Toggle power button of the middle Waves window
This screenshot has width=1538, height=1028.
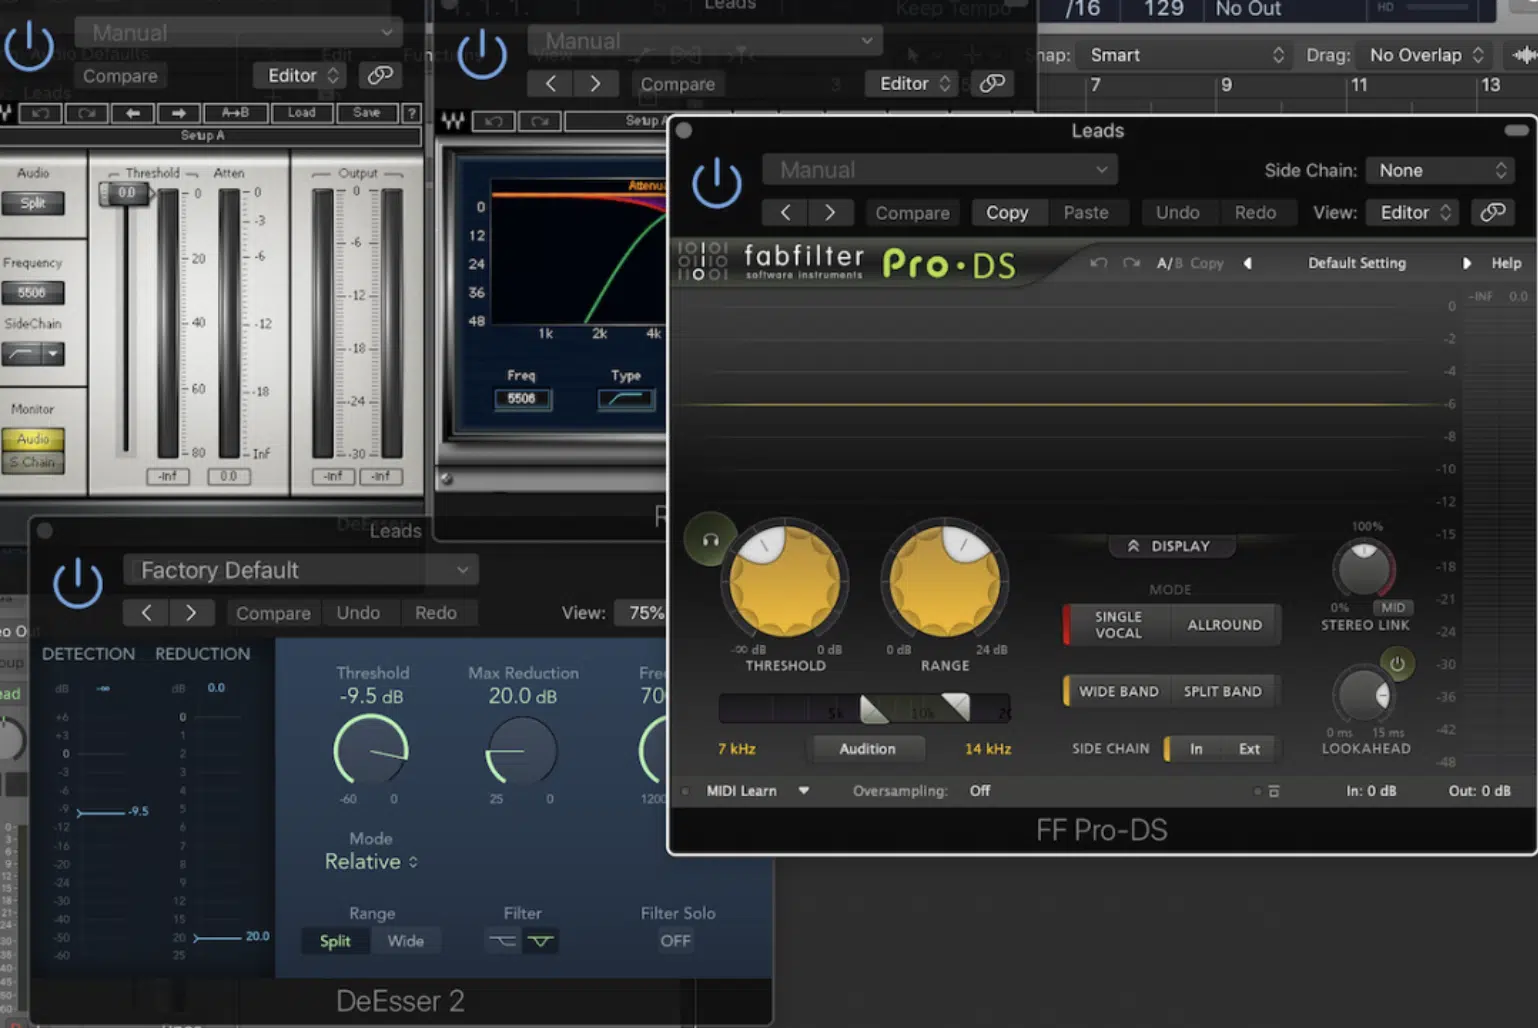[x=482, y=54]
